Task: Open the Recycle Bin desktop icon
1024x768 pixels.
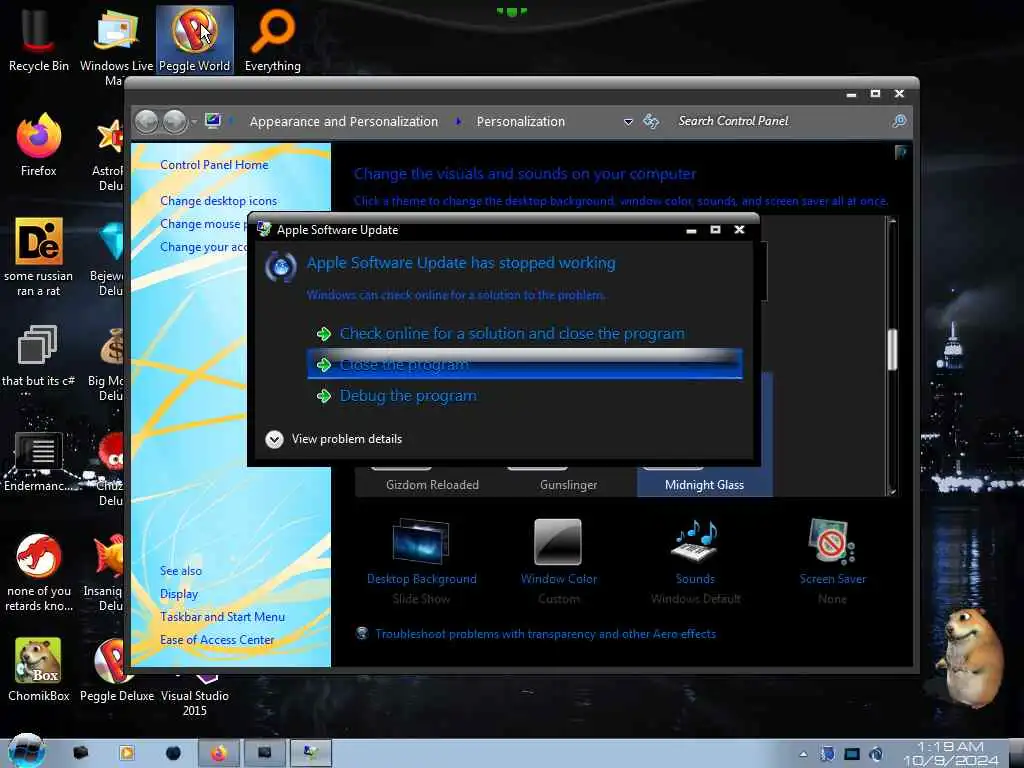Action: point(39,39)
